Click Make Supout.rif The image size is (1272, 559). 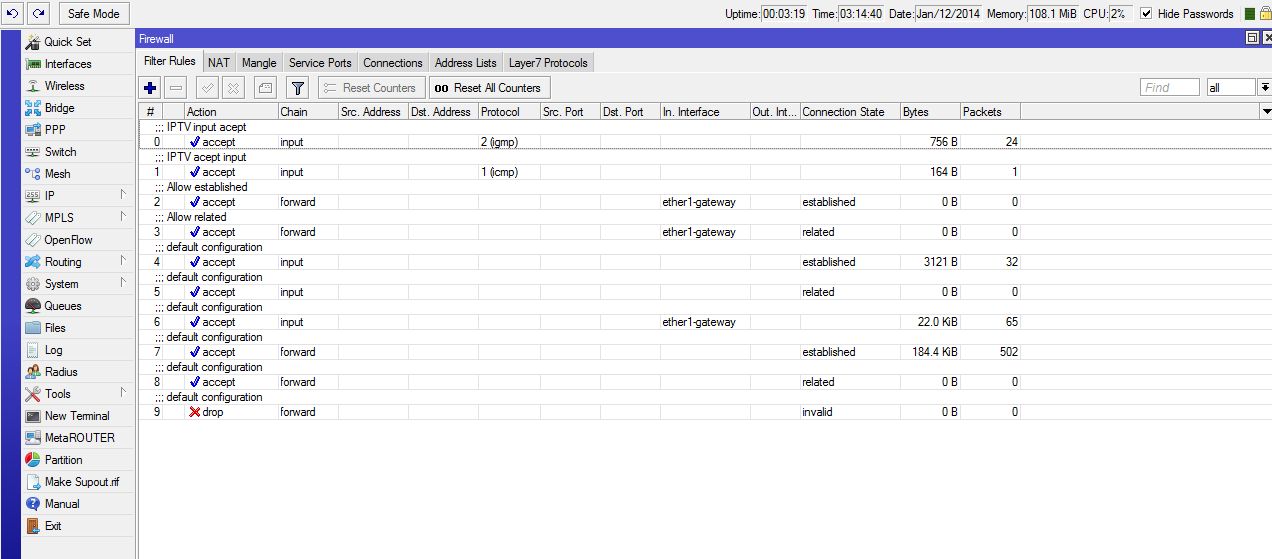tap(78, 482)
